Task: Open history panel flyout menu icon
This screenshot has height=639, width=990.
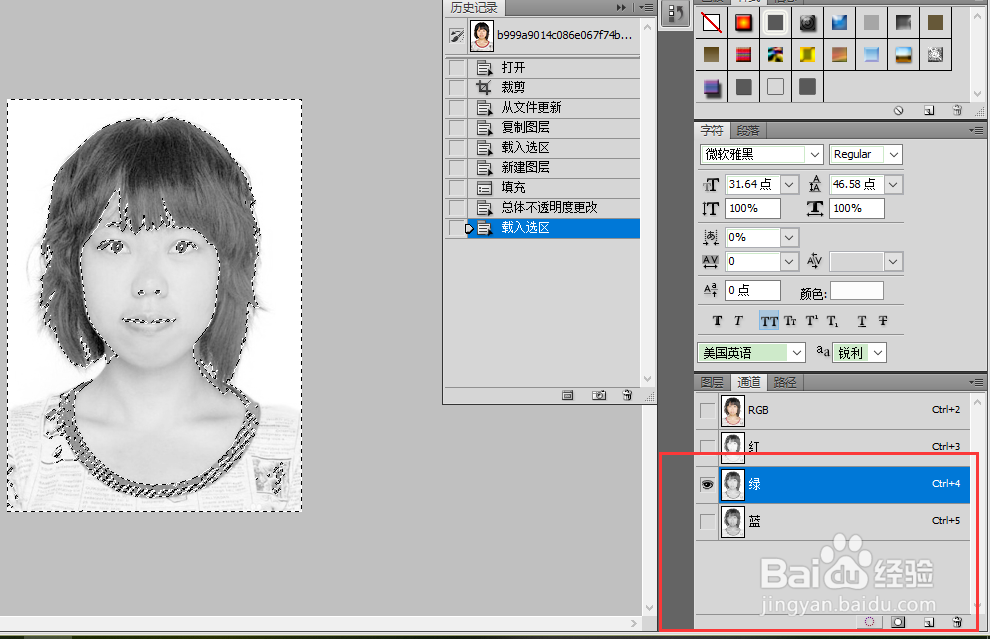Action: coord(646,8)
